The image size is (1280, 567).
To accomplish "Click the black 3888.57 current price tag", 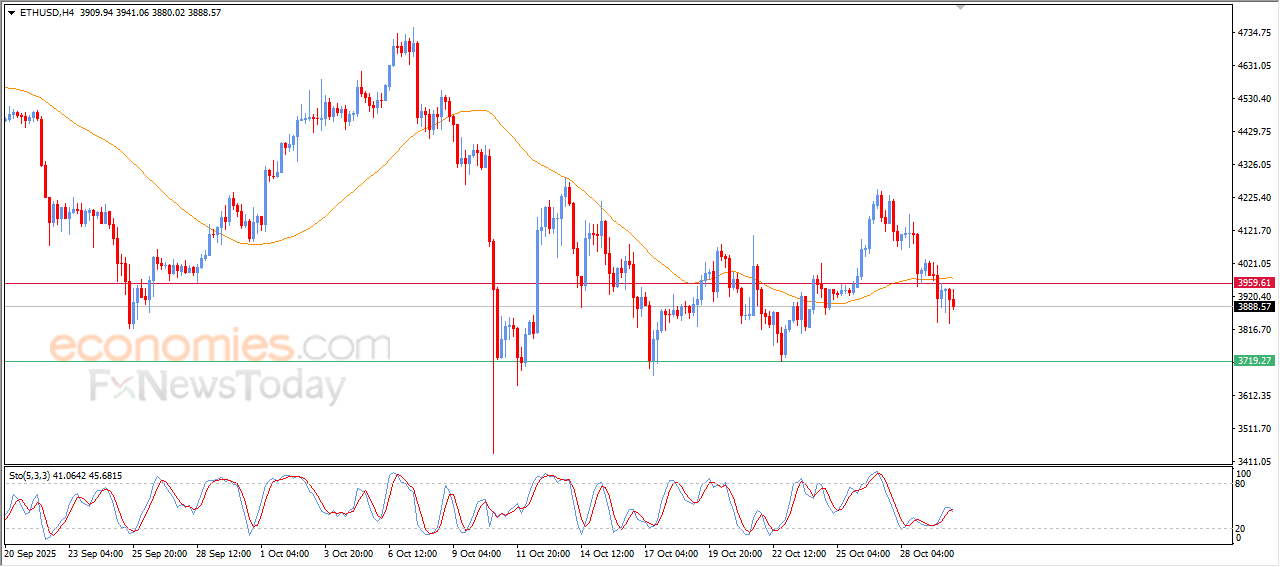I will pyautogui.click(x=1254, y=307).
